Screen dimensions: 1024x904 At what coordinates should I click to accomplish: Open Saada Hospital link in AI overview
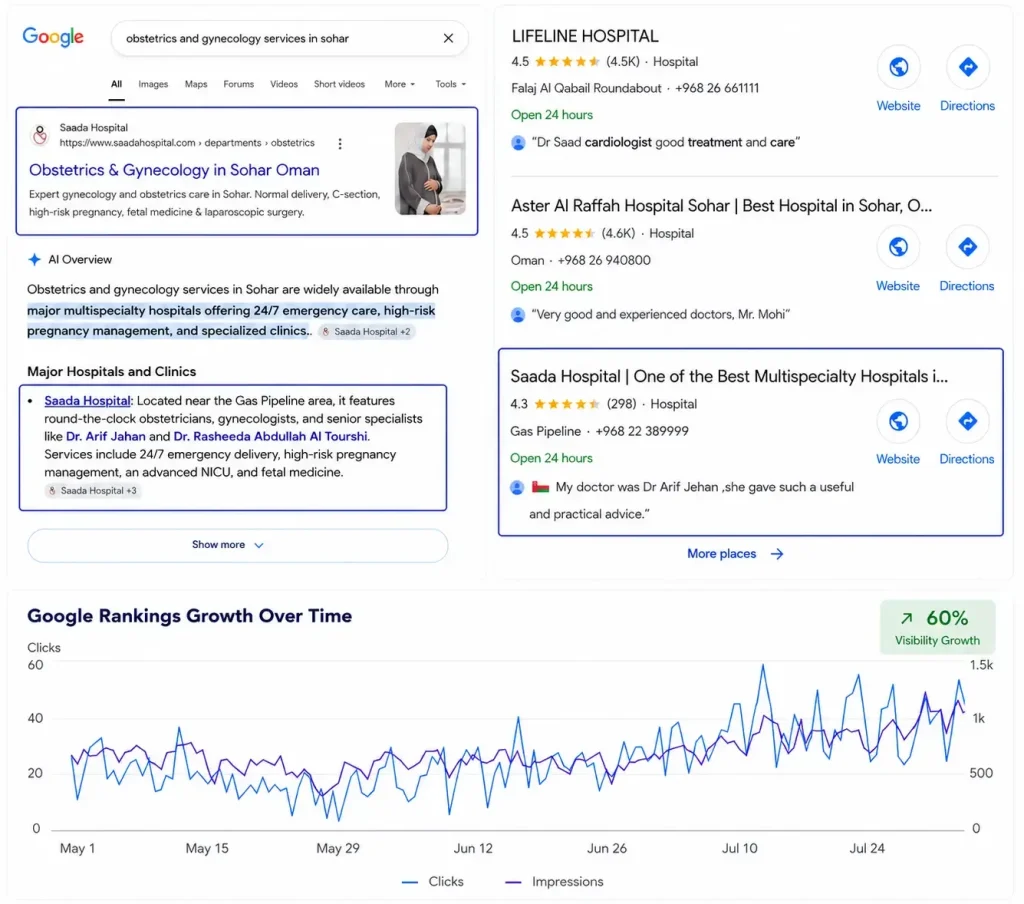click(87, 401)
